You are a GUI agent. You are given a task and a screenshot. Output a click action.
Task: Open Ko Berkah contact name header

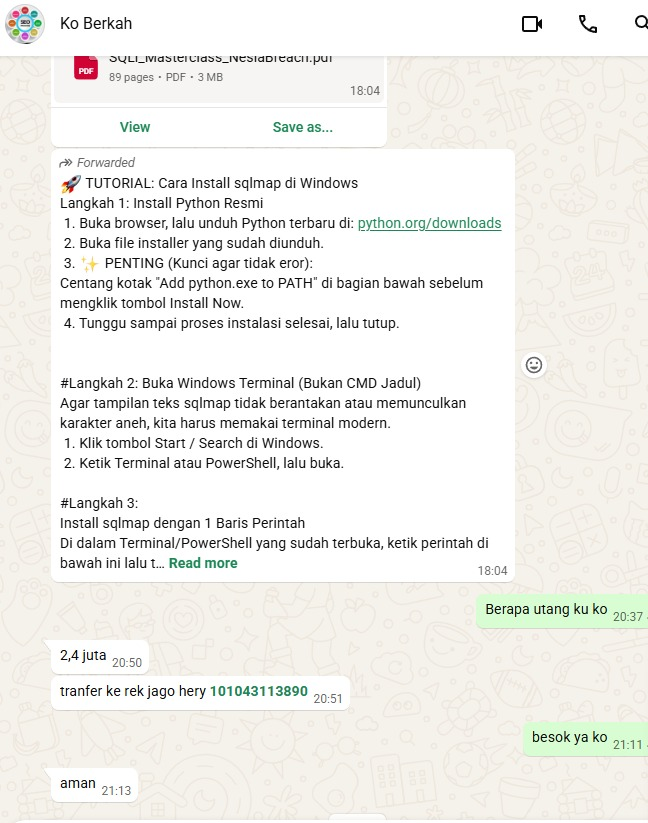[x=96, y=24]
